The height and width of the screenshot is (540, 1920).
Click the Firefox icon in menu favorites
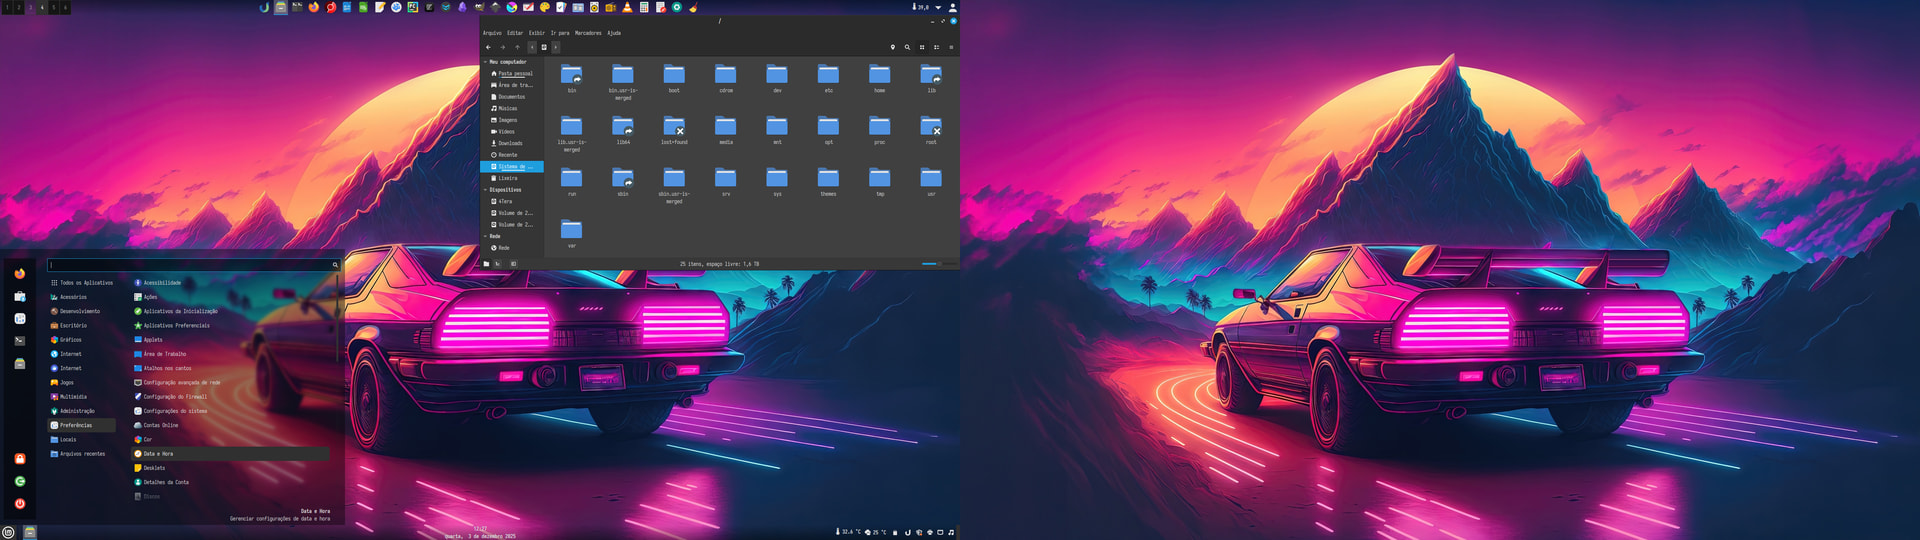click(20, 273)
